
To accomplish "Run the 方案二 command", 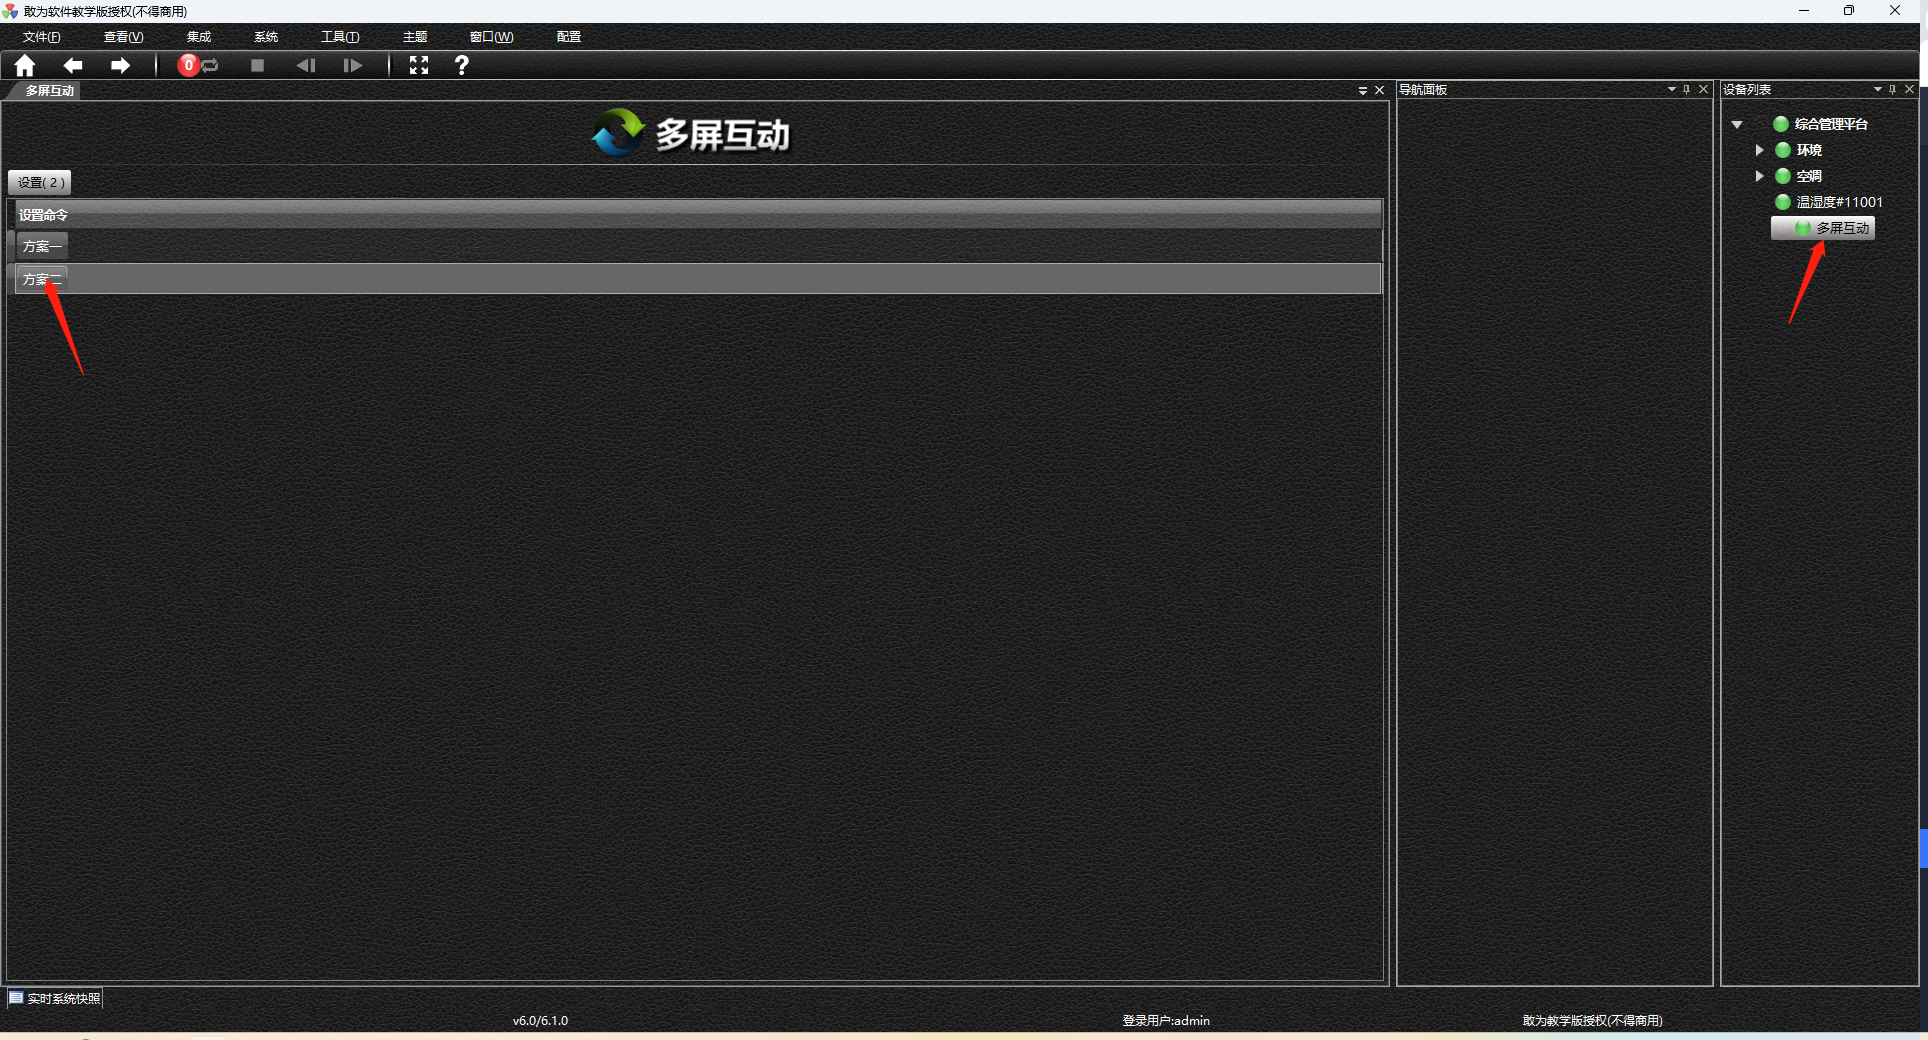I will pos(41,279).
